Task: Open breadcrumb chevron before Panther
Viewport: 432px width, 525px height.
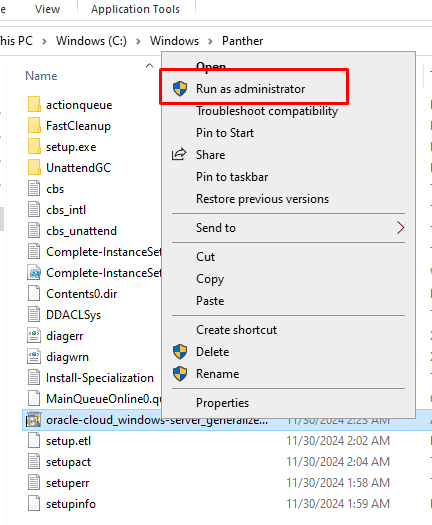Action: click(x=210, y=42)
